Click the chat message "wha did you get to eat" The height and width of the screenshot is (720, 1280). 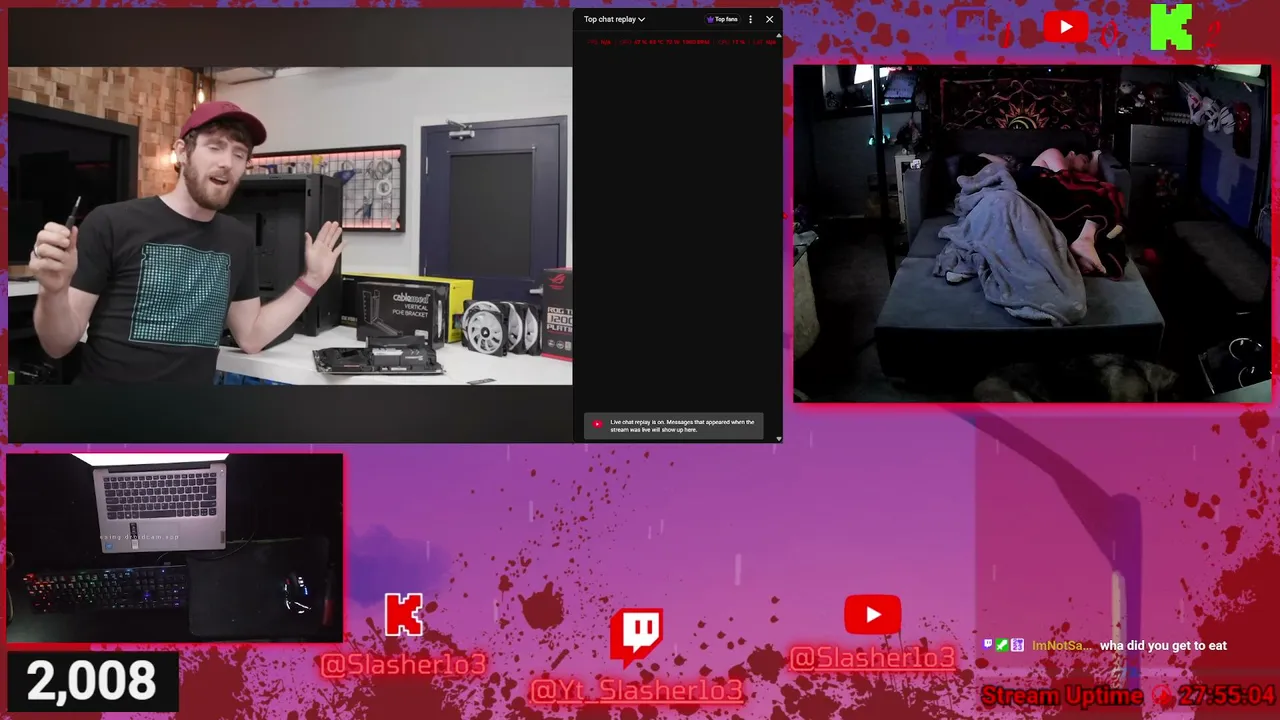coord(1163,646)
